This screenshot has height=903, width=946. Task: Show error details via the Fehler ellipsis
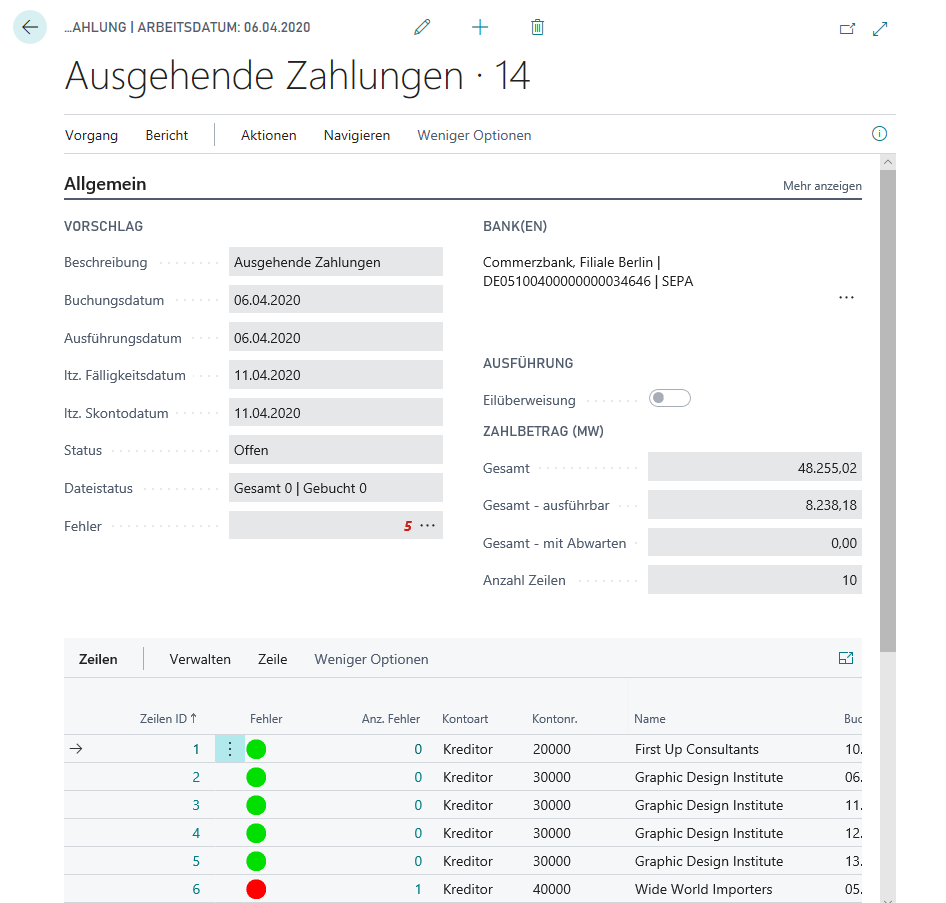click(430, 525)
